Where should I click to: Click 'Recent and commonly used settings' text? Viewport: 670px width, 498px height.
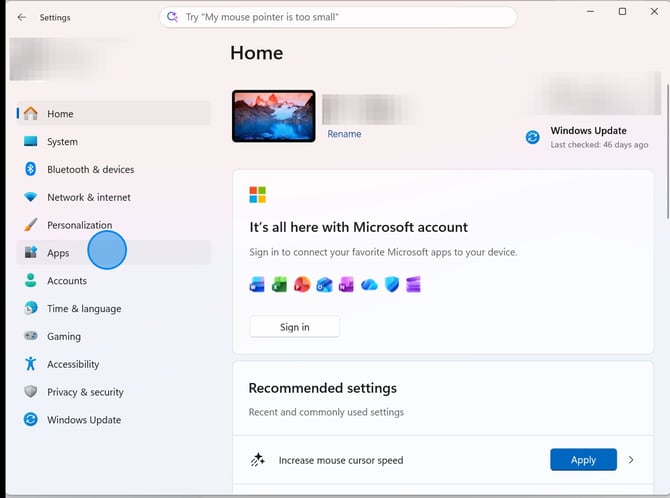click(x=326, y=412)
